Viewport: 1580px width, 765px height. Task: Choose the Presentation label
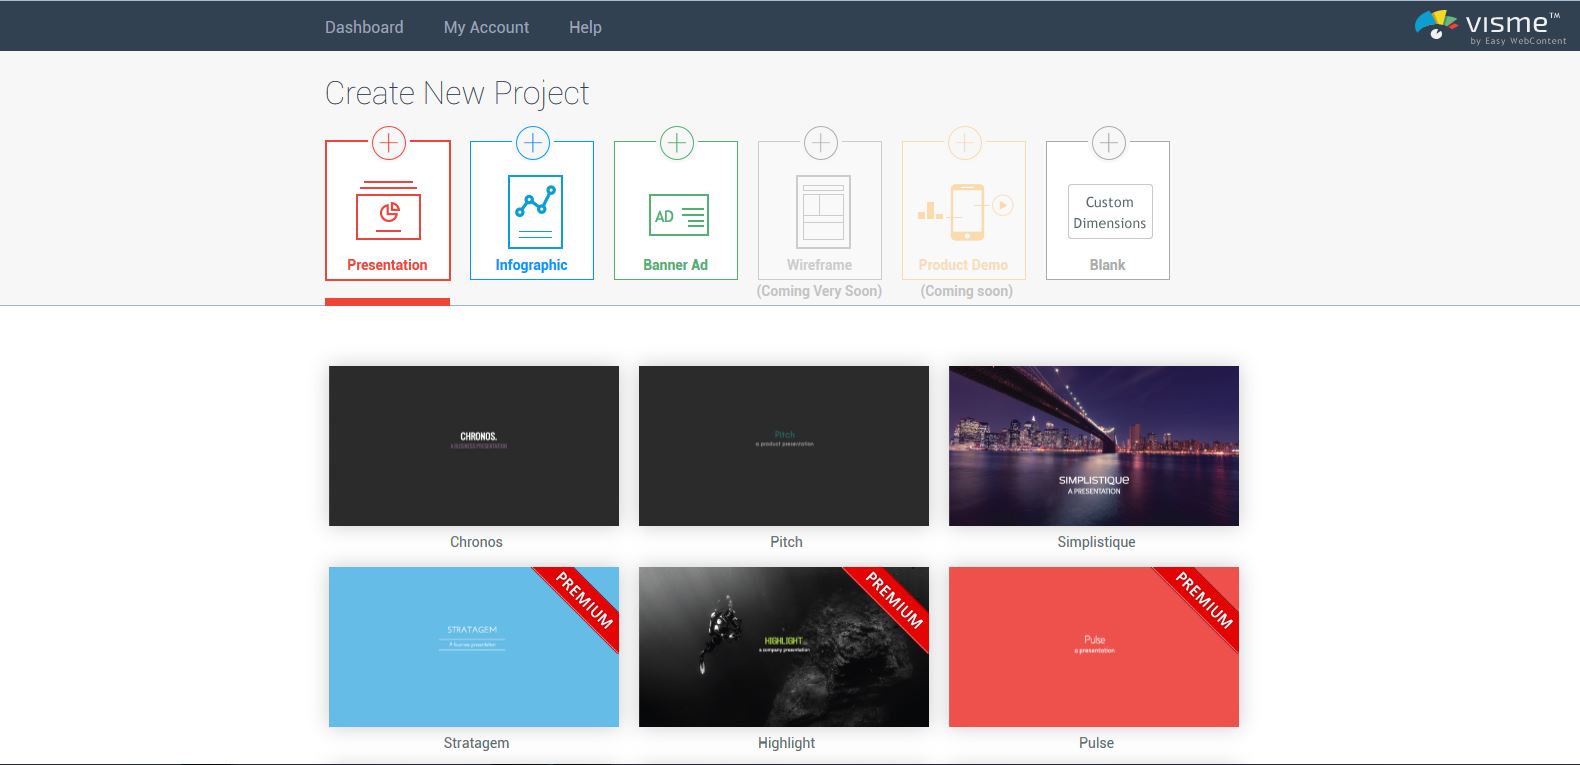[x=387, y=265]
